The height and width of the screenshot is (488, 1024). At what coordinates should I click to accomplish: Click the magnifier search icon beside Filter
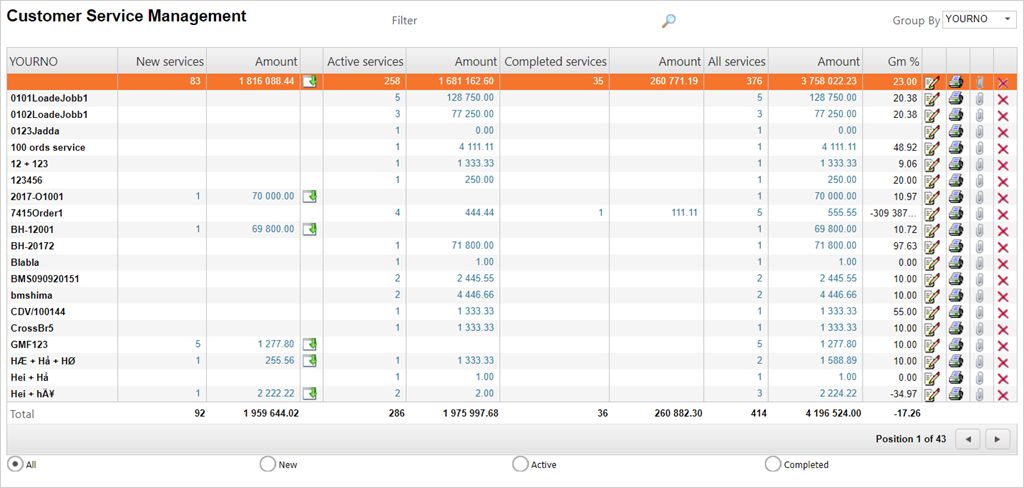pos(669,21)
